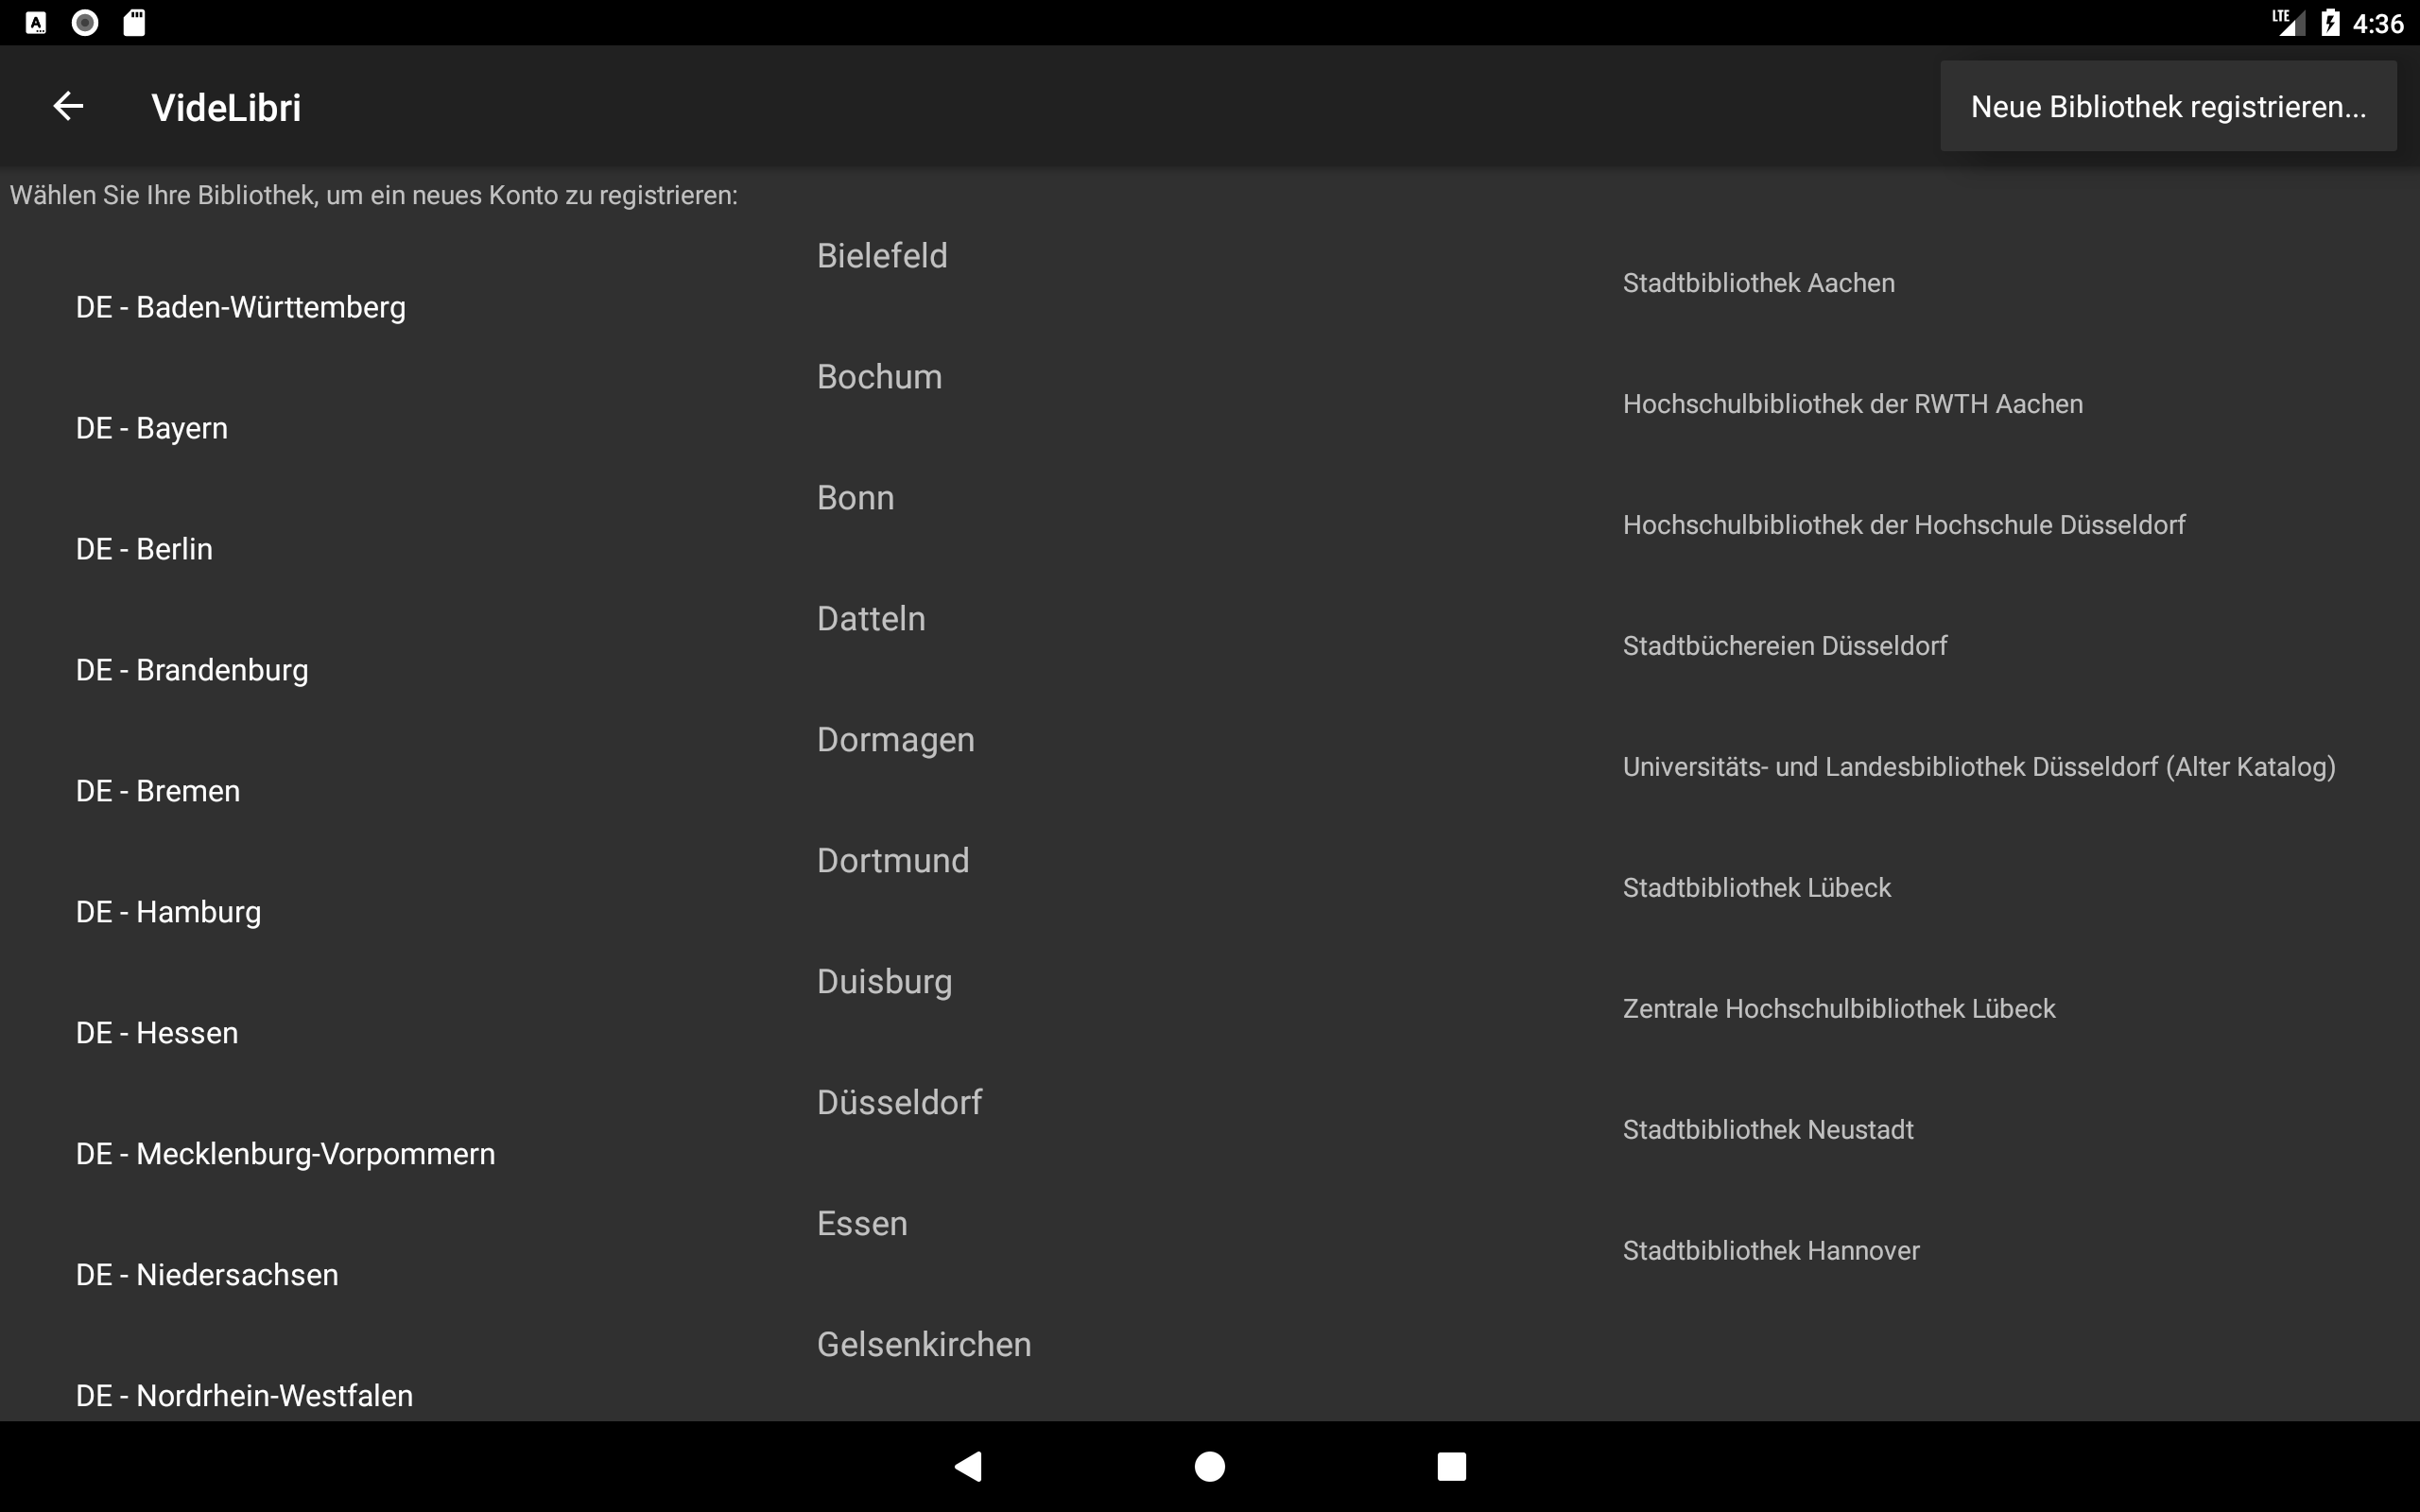Choose Stadtbibliothek Hannover library
The width and height of the screenshot is (2420, 1512).
click(x=1770, y=1251)
